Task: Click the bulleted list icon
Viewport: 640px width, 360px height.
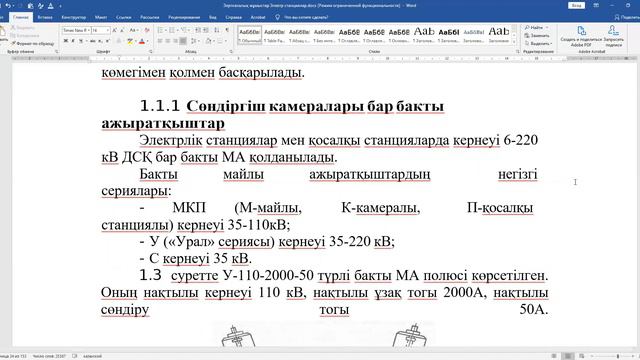Action: point(160,30)
